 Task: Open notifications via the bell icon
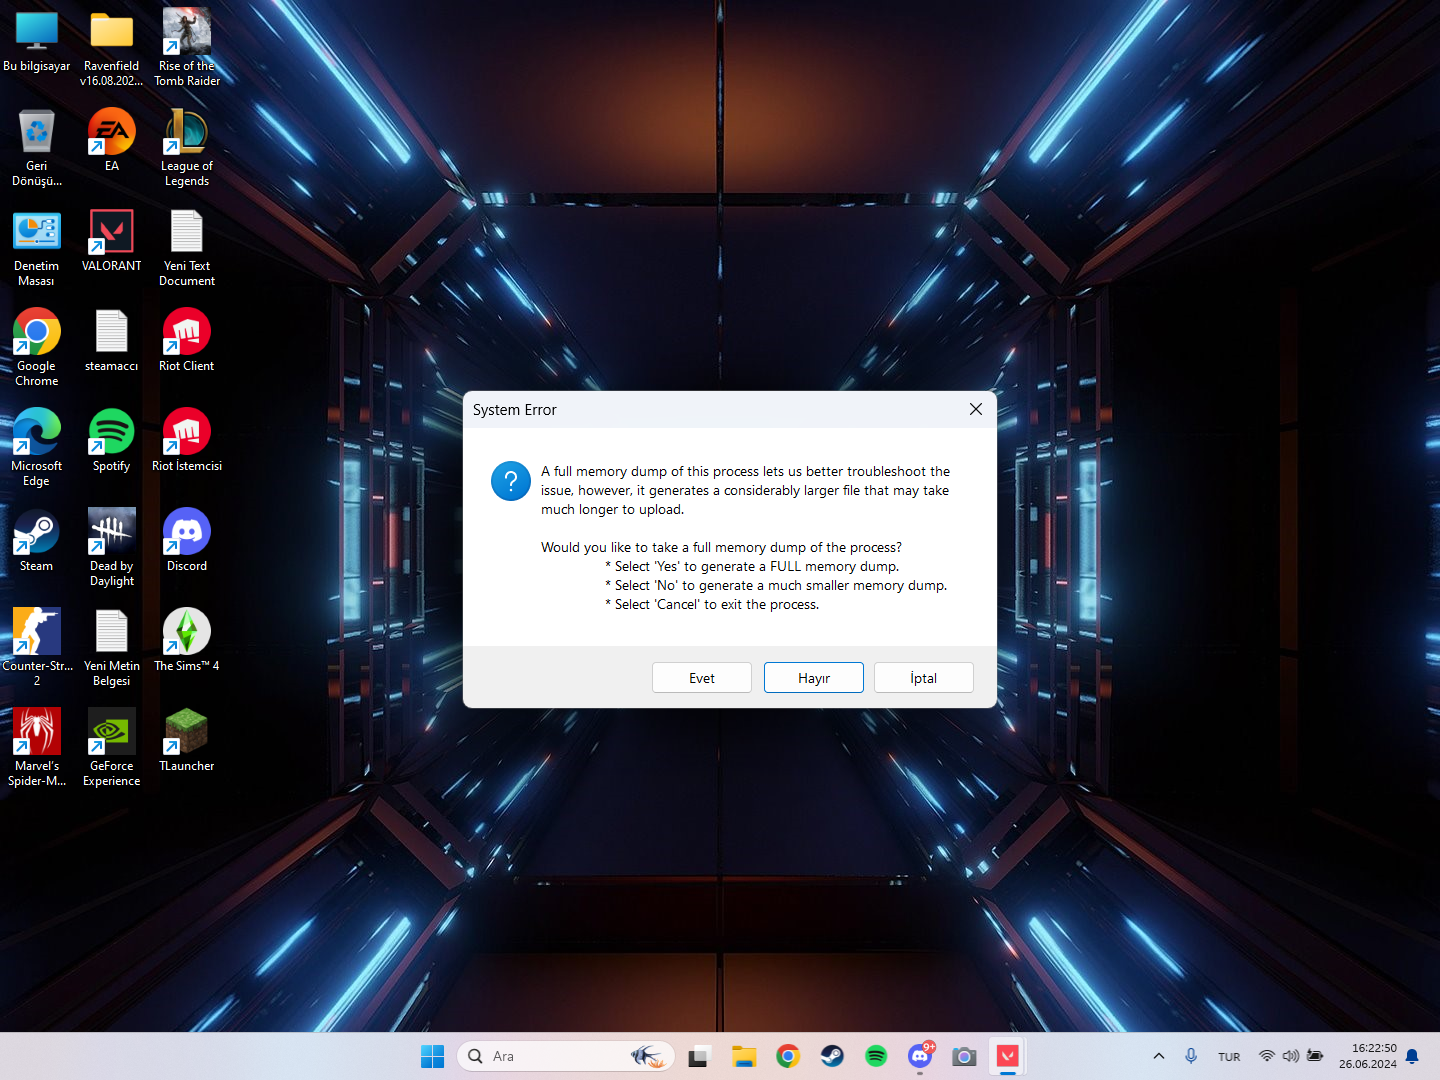coord(1412,1056)
